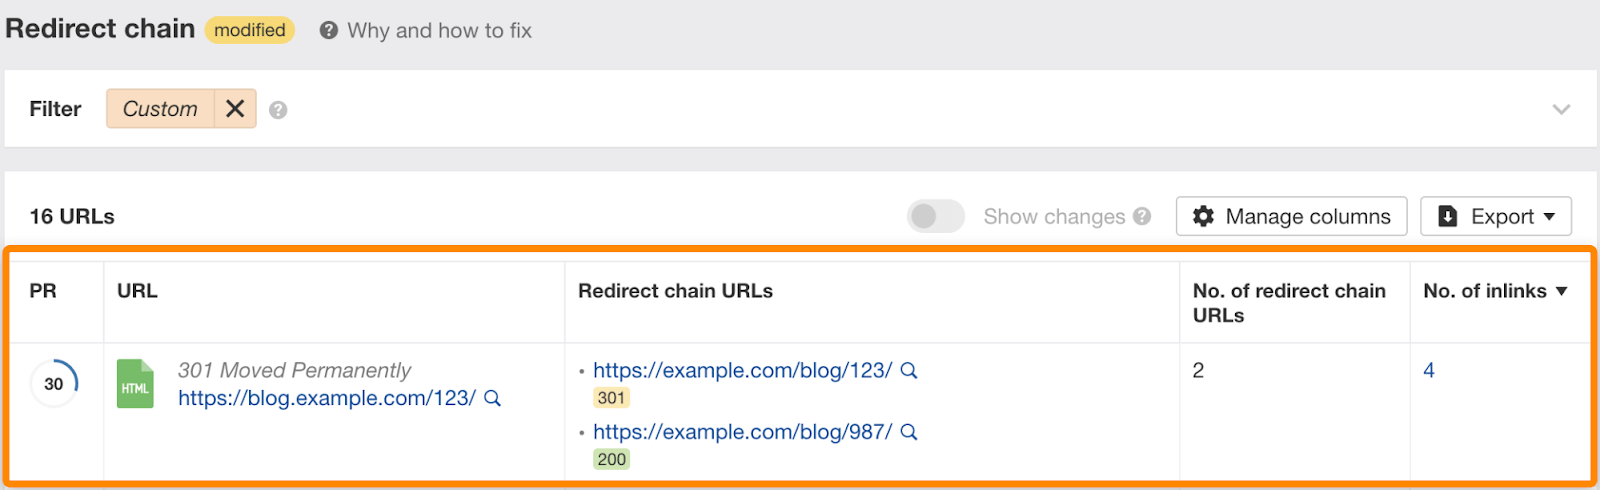The image size is (1600, 490).
Task: Enable the Show changes toggle
Action: pyautogui.click(x=935, y=216)
